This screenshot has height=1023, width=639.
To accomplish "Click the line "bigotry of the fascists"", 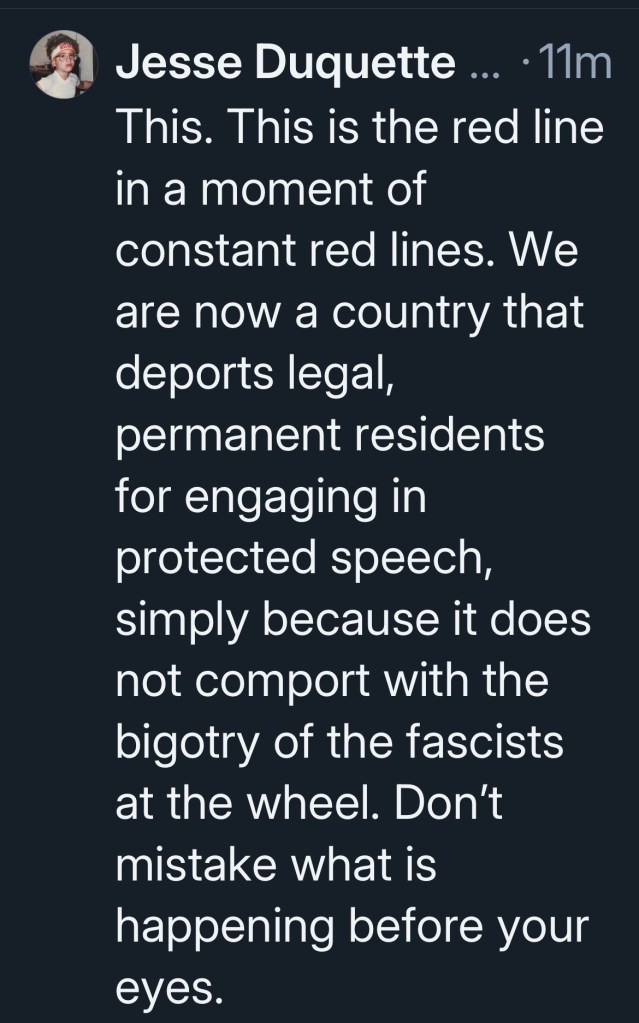I will (339, 741).
